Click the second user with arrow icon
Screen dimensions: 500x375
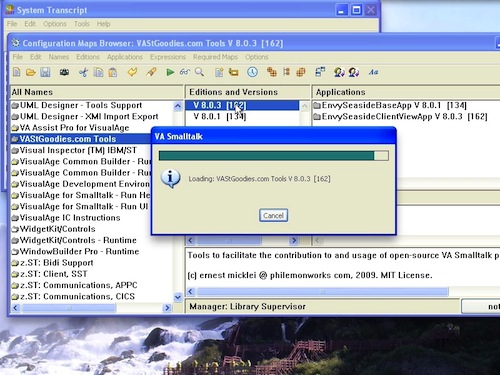pyautogui.click(x=354, y=72)
